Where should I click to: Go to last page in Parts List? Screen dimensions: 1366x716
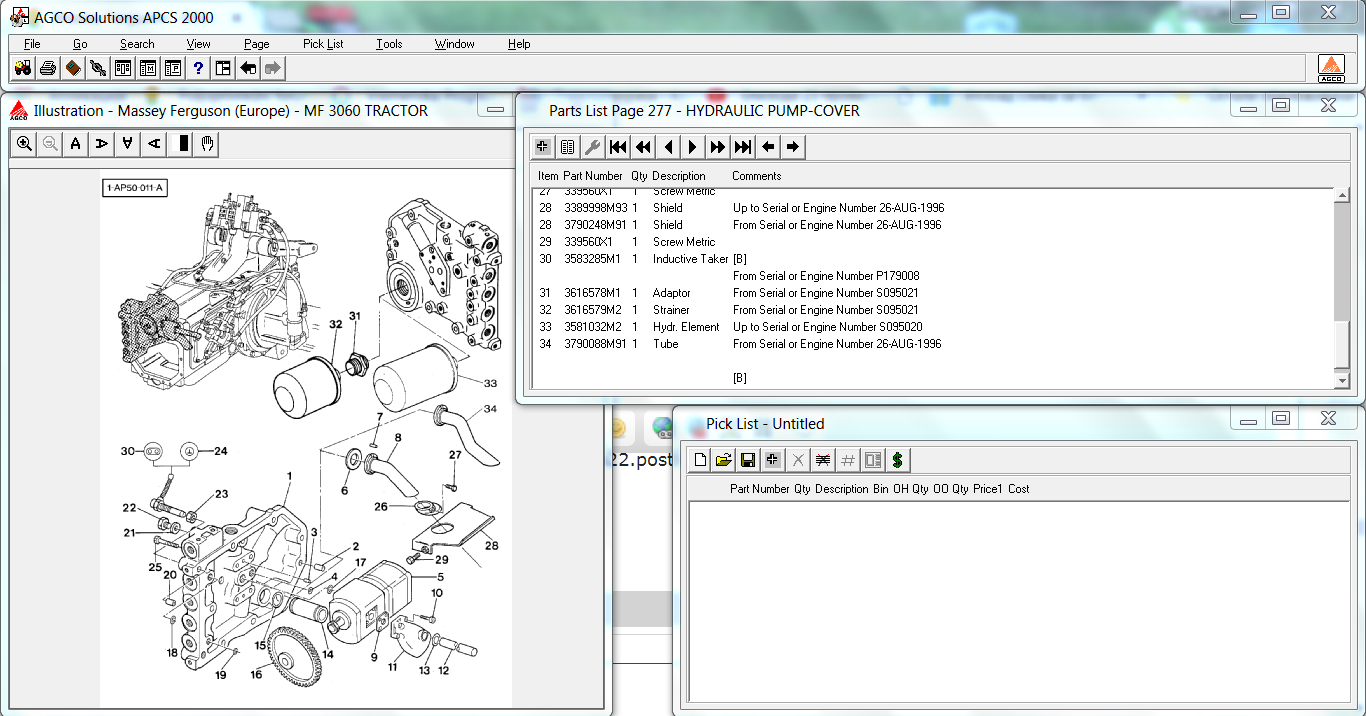pyautogui.click(x=743, y=147)
